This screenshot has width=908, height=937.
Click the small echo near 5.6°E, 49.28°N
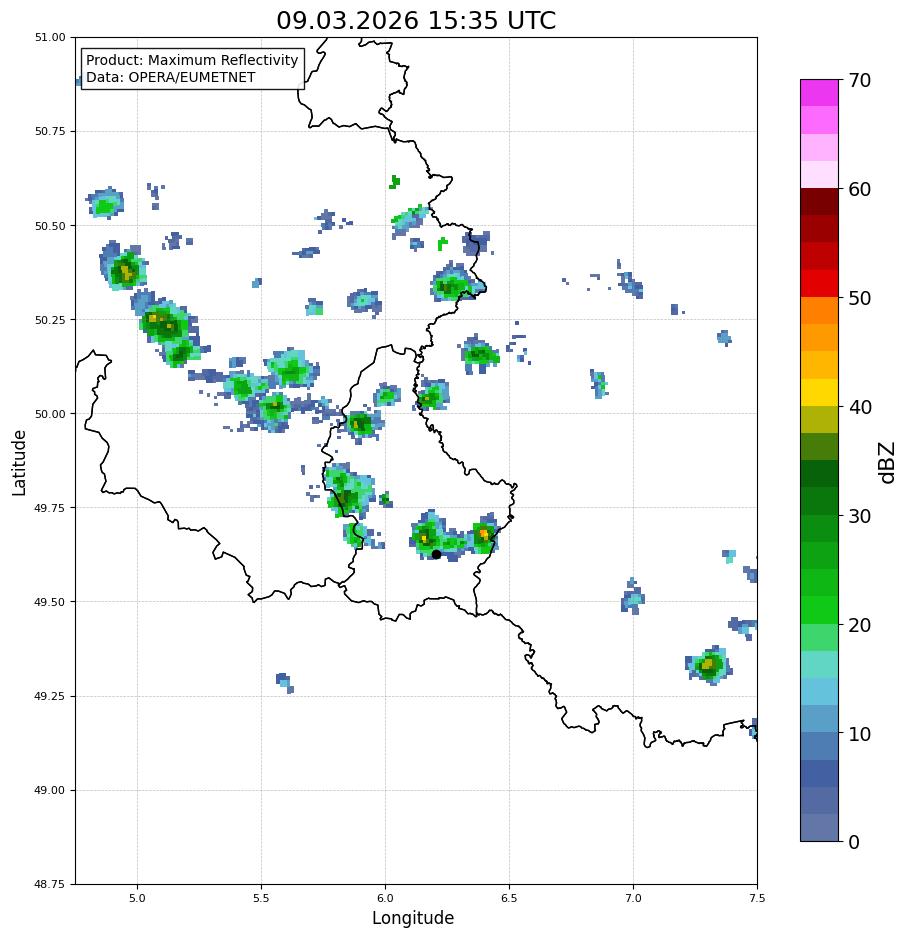tap(285, 682)
